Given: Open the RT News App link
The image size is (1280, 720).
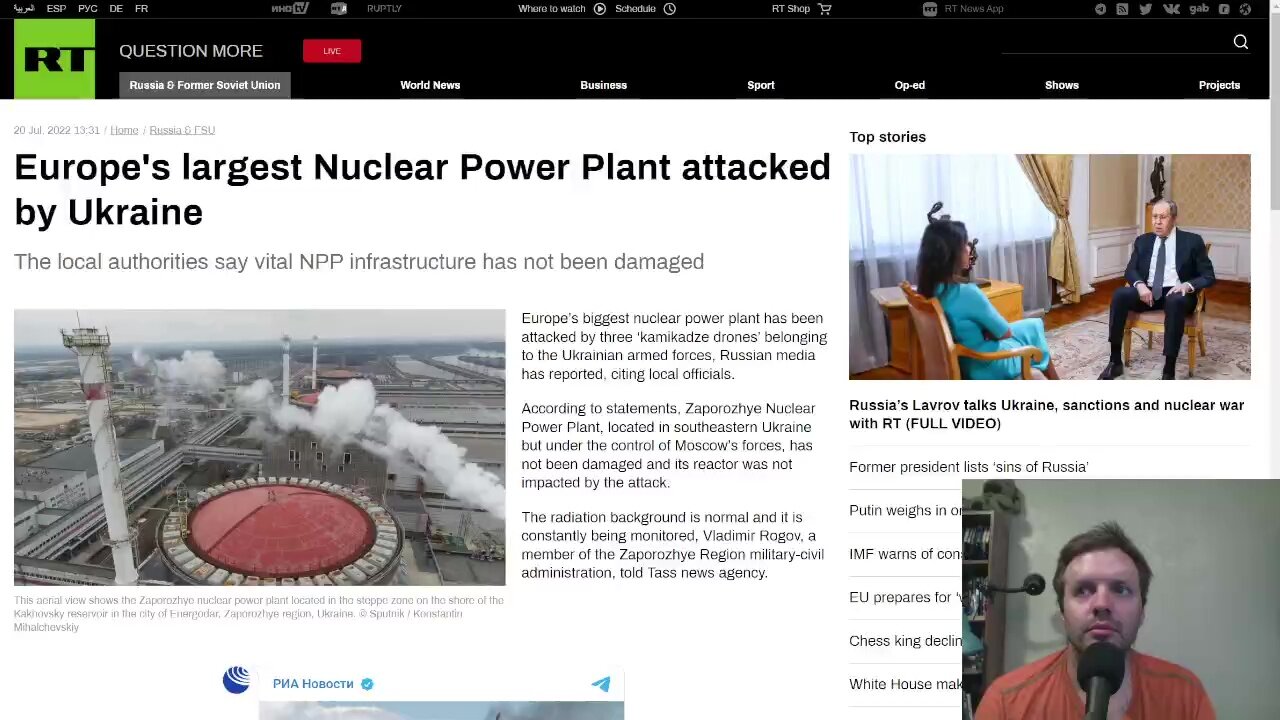Looking at the screenshot, I should pos(974,9).
